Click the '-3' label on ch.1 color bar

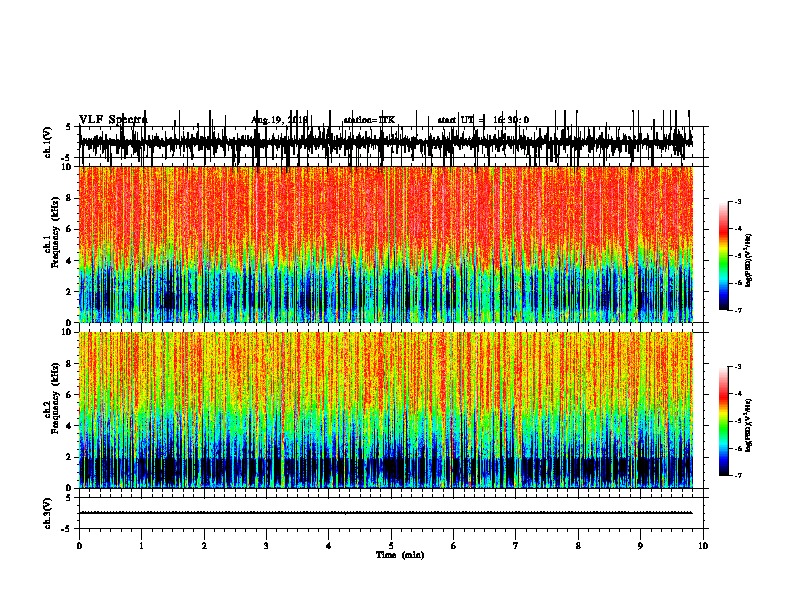[x=737, y=202]
